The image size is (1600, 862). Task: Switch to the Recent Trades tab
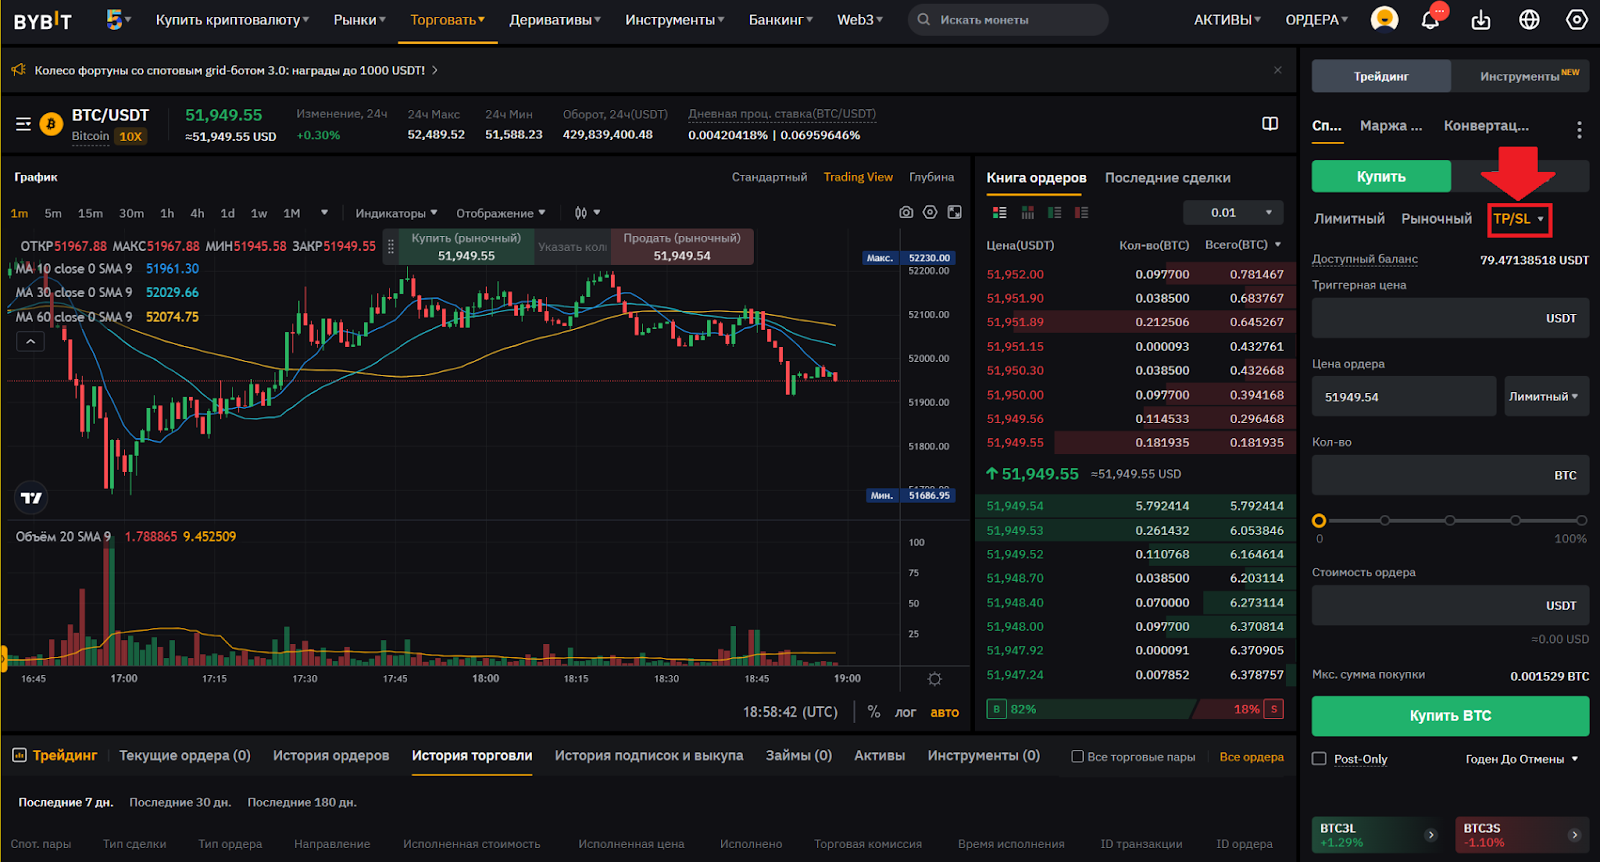1167,177
